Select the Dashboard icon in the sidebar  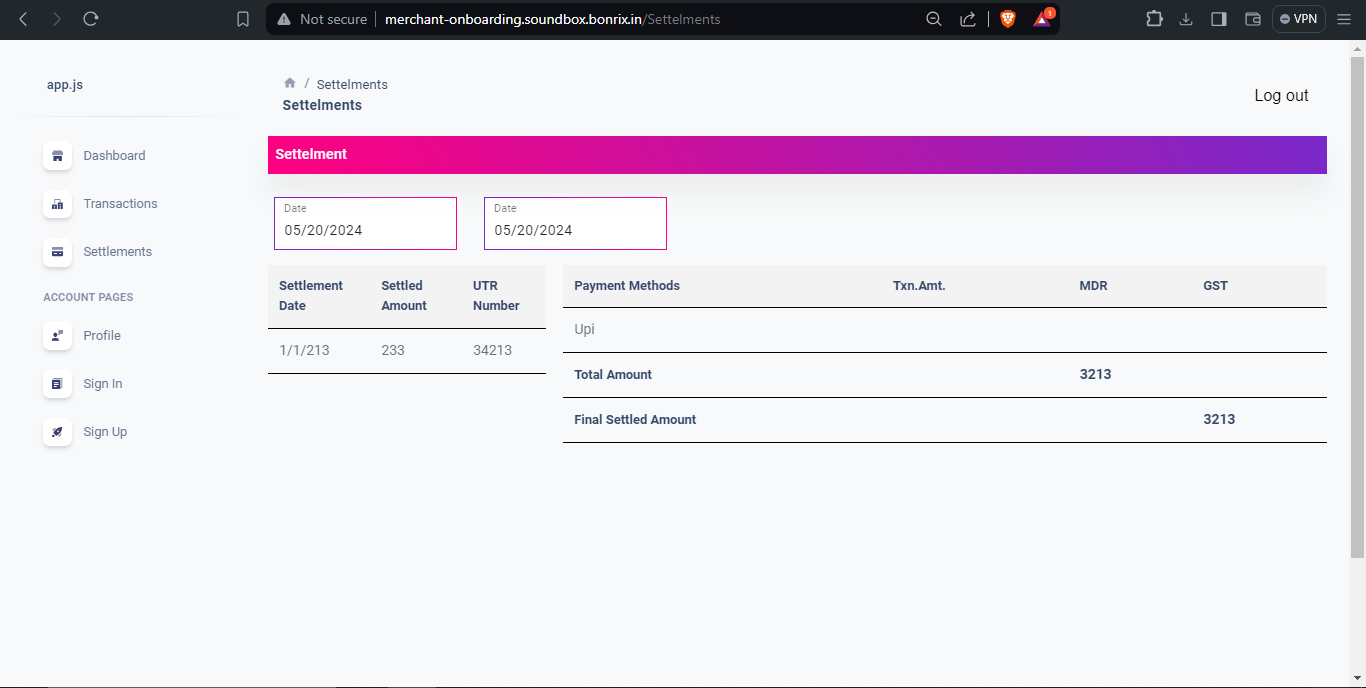(x=57, y=156)
